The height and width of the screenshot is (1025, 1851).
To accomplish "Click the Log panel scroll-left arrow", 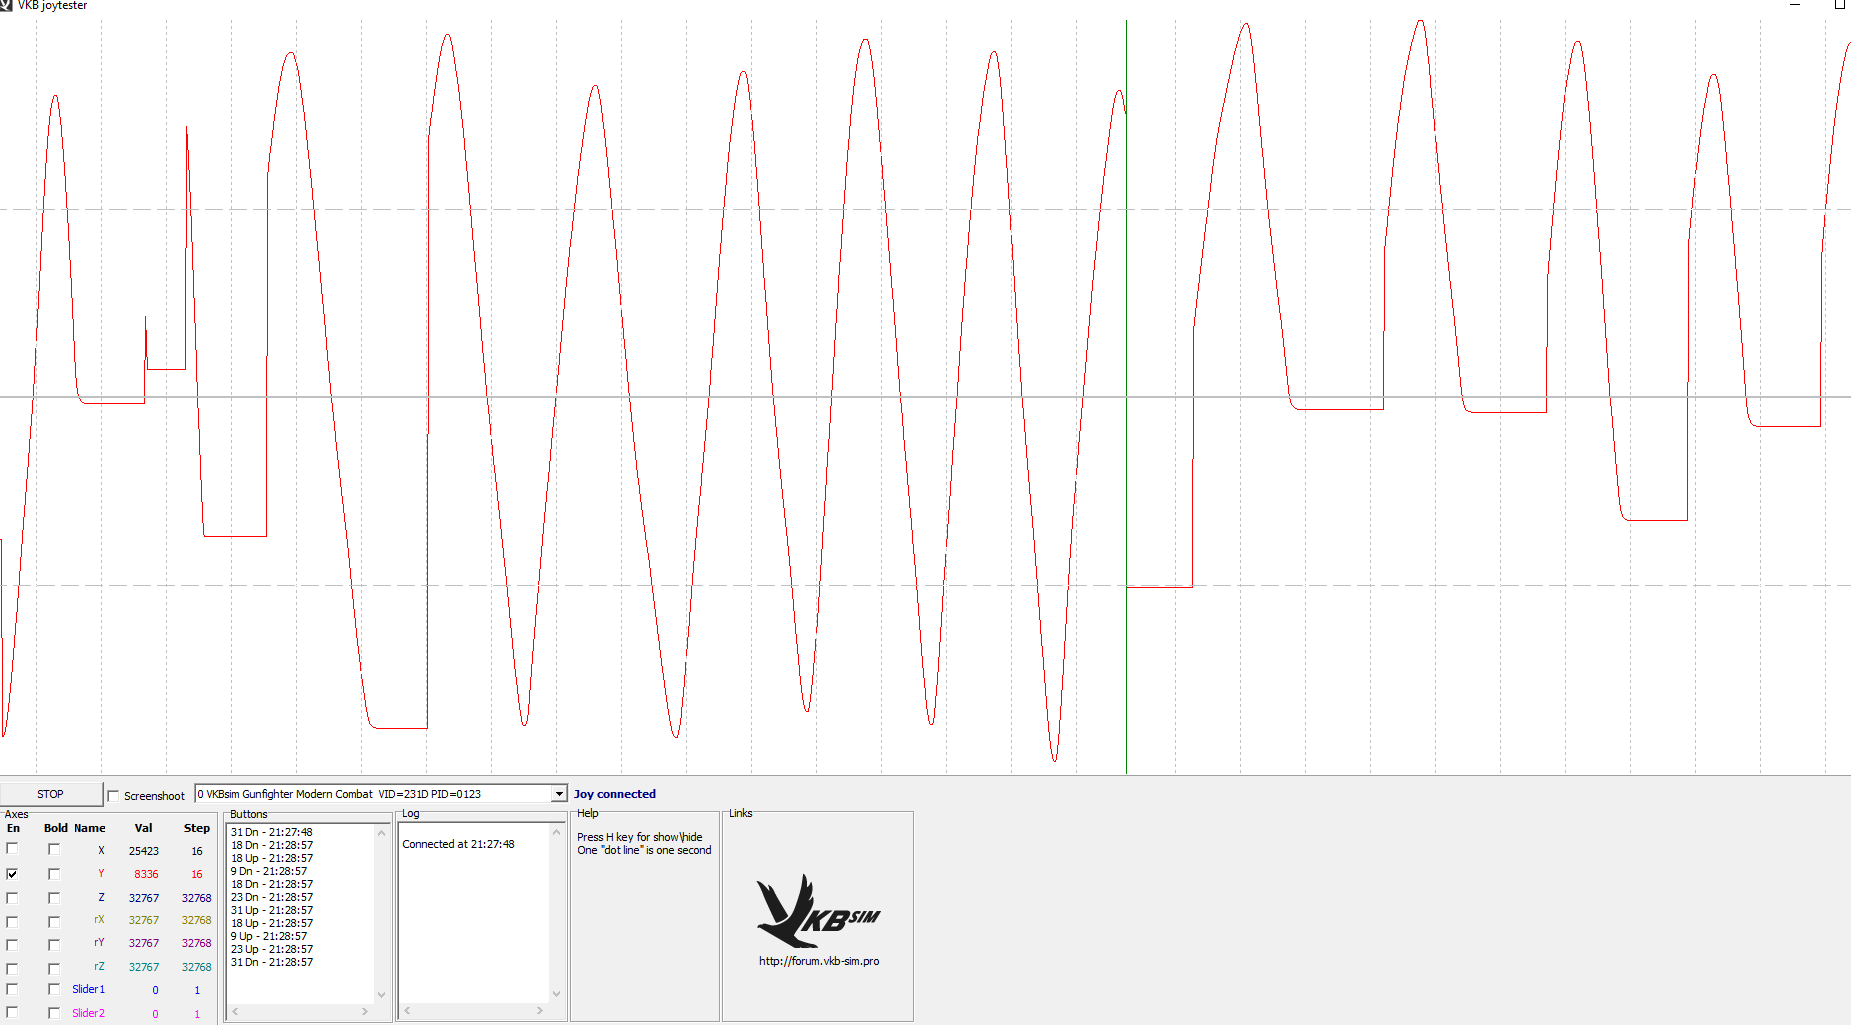I will tap(407, 1011).
